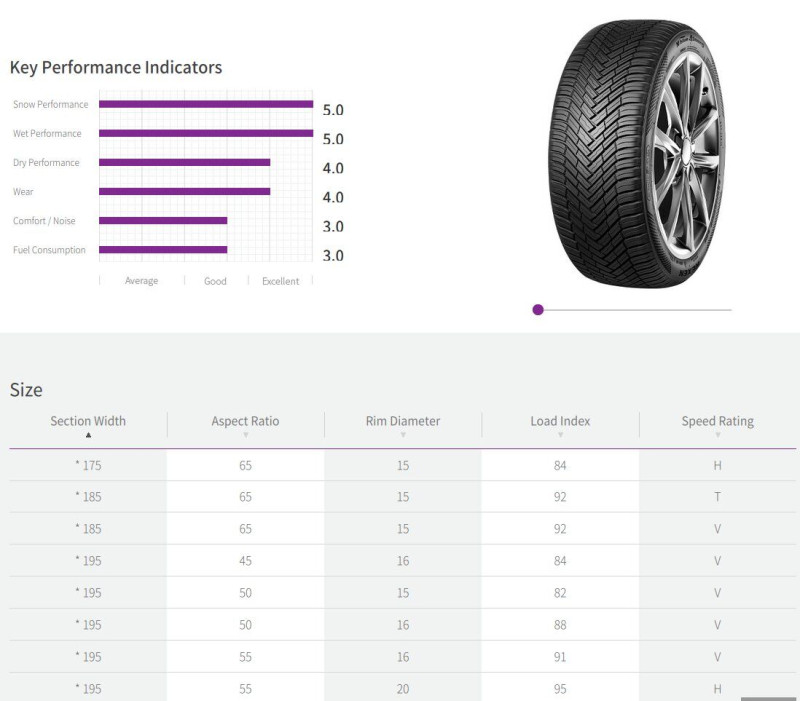Click the sort arrow under Aspect Ratio
The image size is (800, 701).
[x=245, y=435]
